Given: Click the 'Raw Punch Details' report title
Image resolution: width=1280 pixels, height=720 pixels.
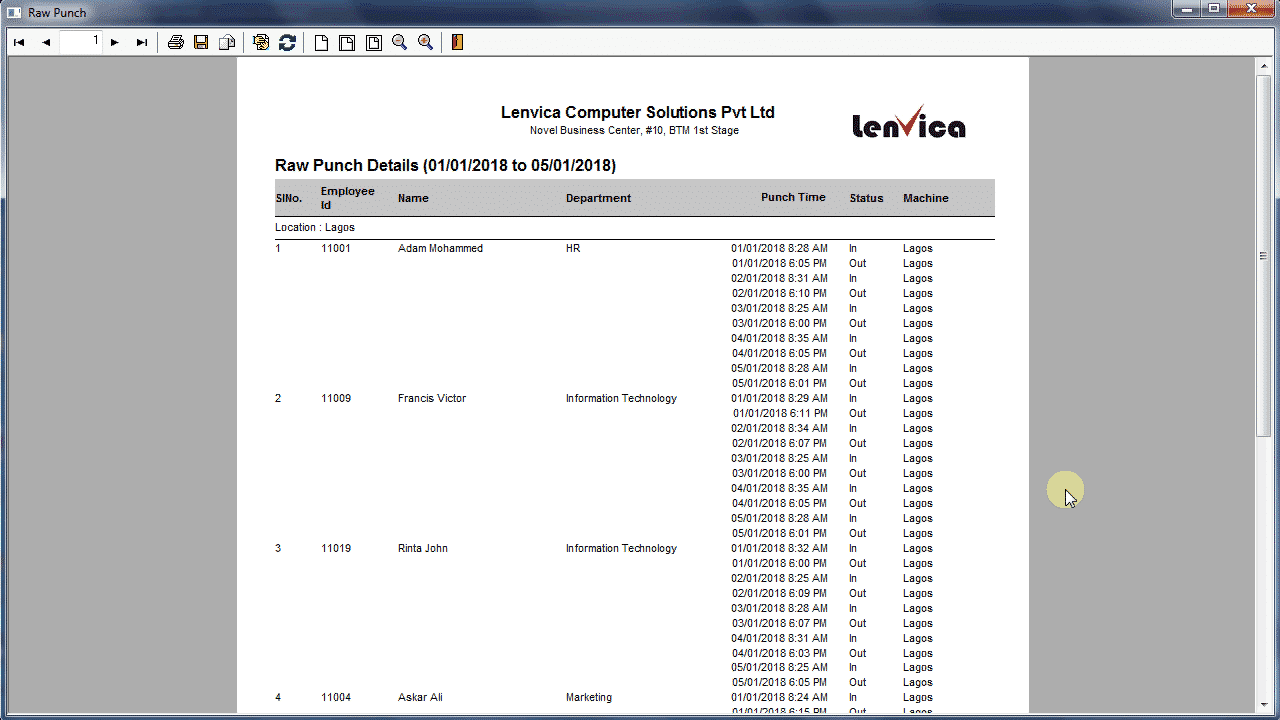Looking at the screenshot, I should 445,165.
